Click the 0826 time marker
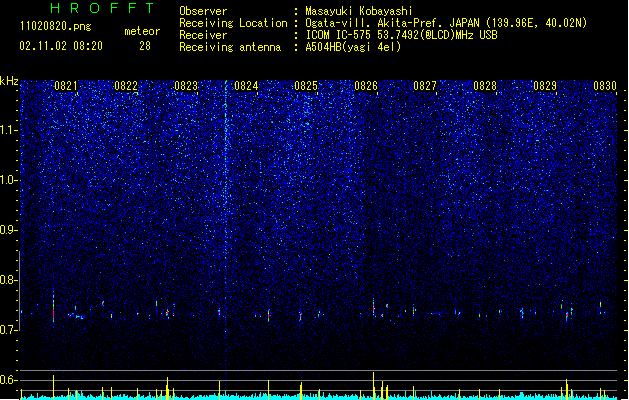The width and height of the screenshot is (629, 400). (366, 86)
